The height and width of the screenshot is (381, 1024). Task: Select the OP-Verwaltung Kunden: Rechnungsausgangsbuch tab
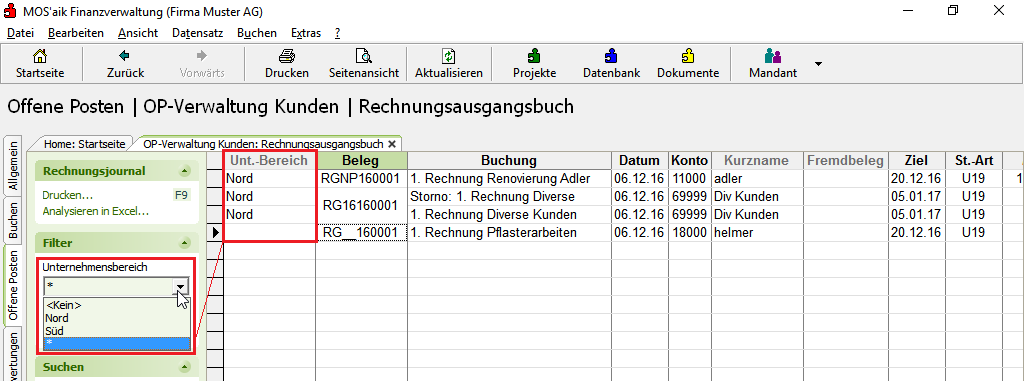coord(263,143)
